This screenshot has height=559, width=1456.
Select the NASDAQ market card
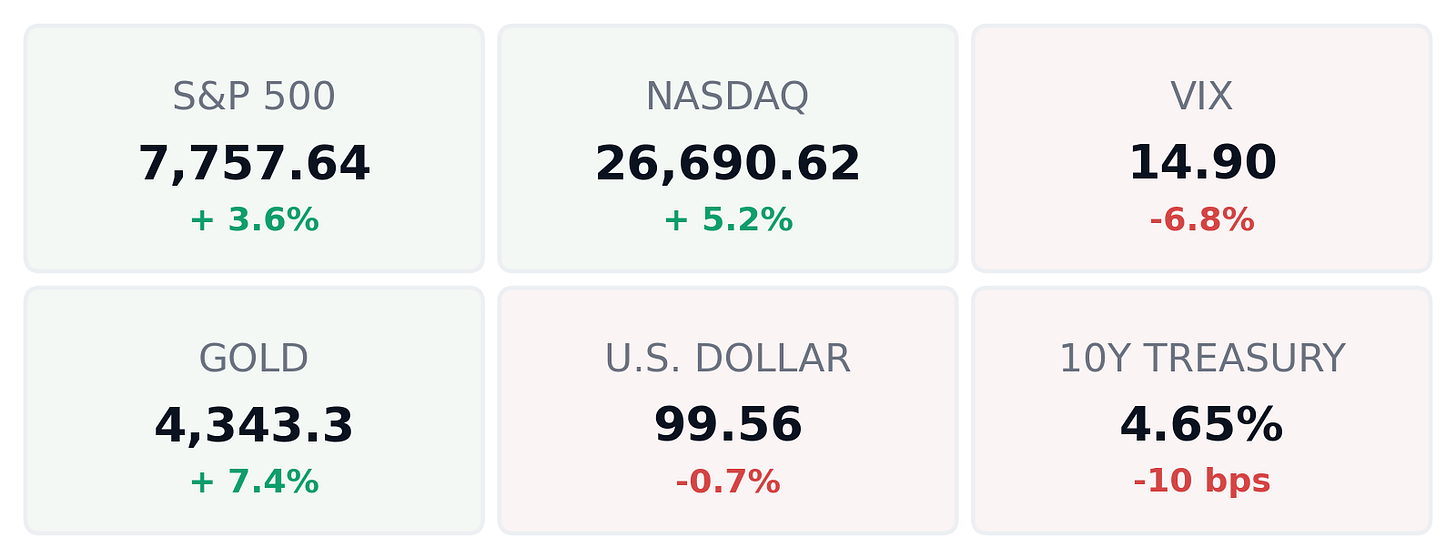(728, 148)
